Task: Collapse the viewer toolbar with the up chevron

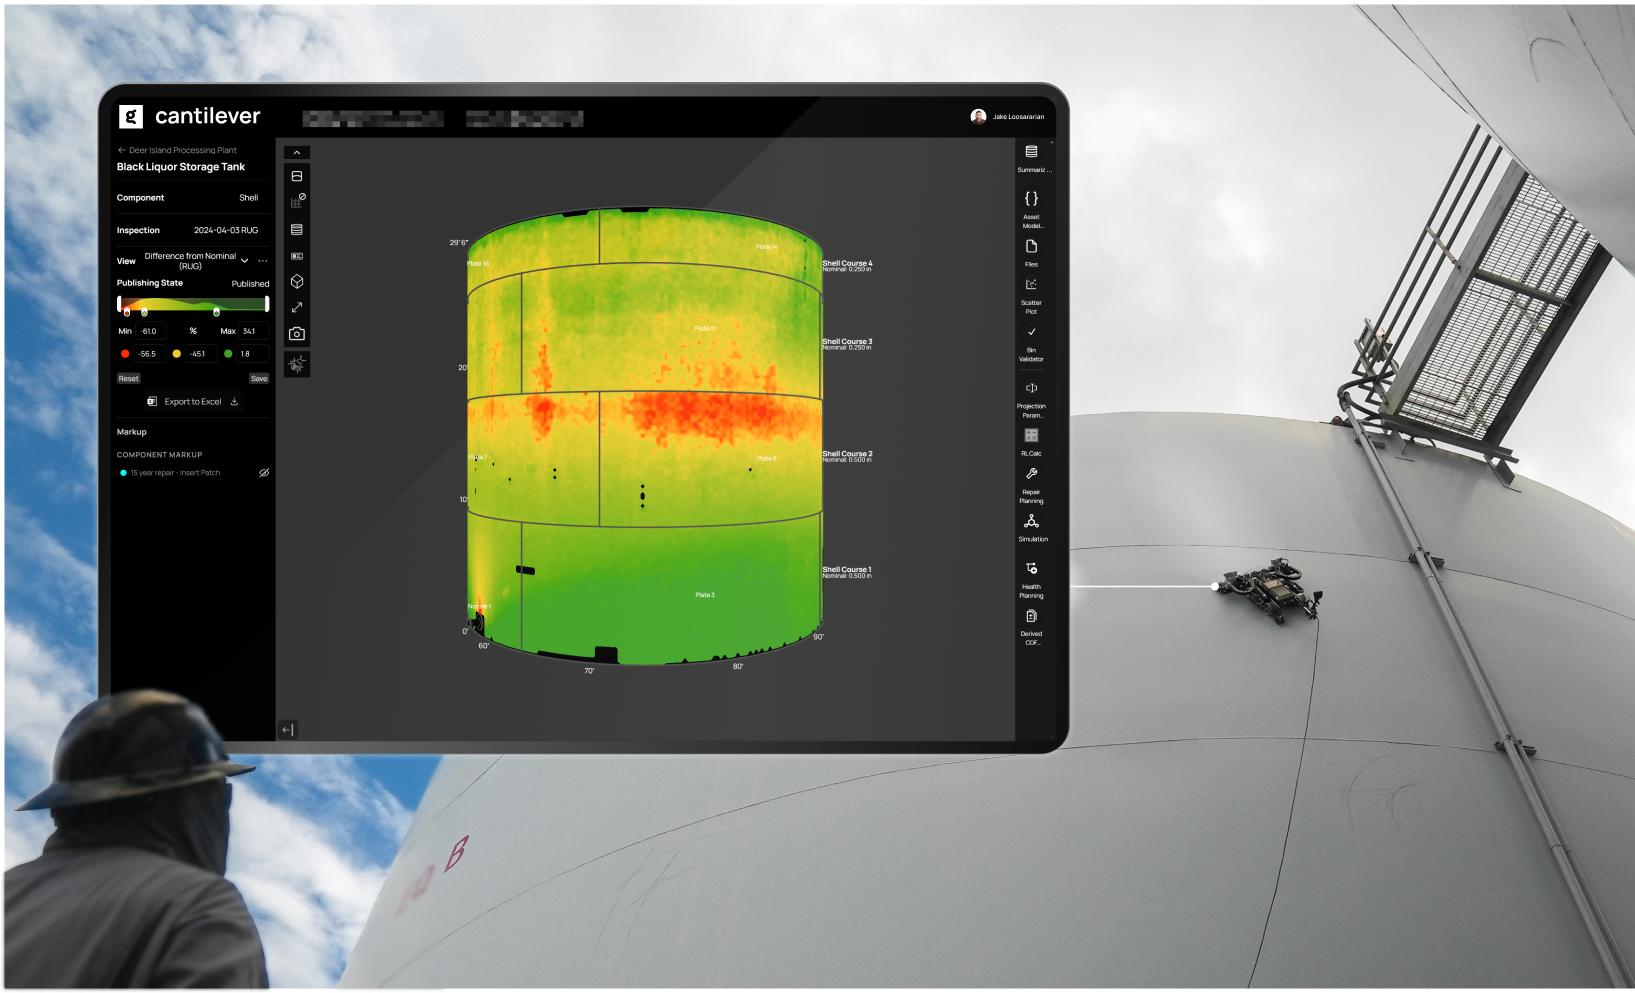Action: (x=297, y=152)
